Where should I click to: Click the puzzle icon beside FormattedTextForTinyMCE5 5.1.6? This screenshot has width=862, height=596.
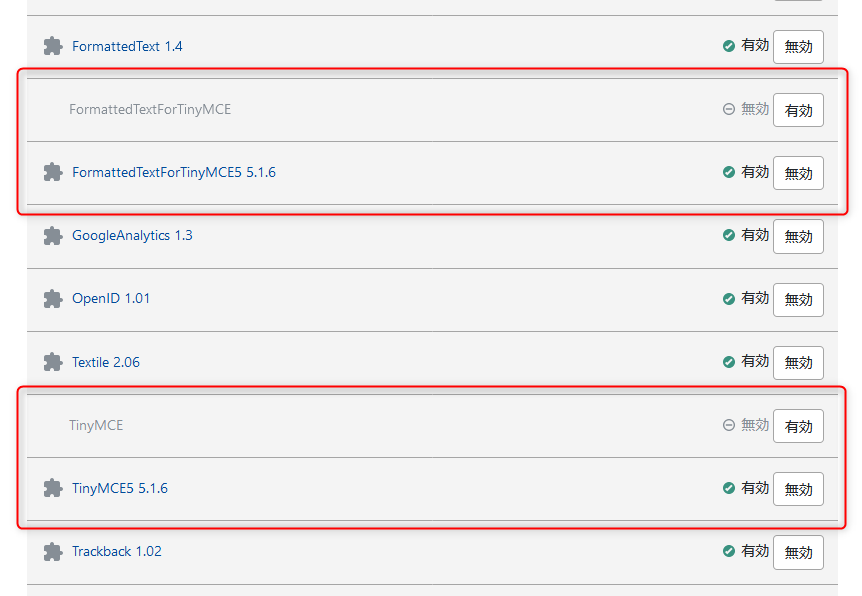(x=53, y=172)
